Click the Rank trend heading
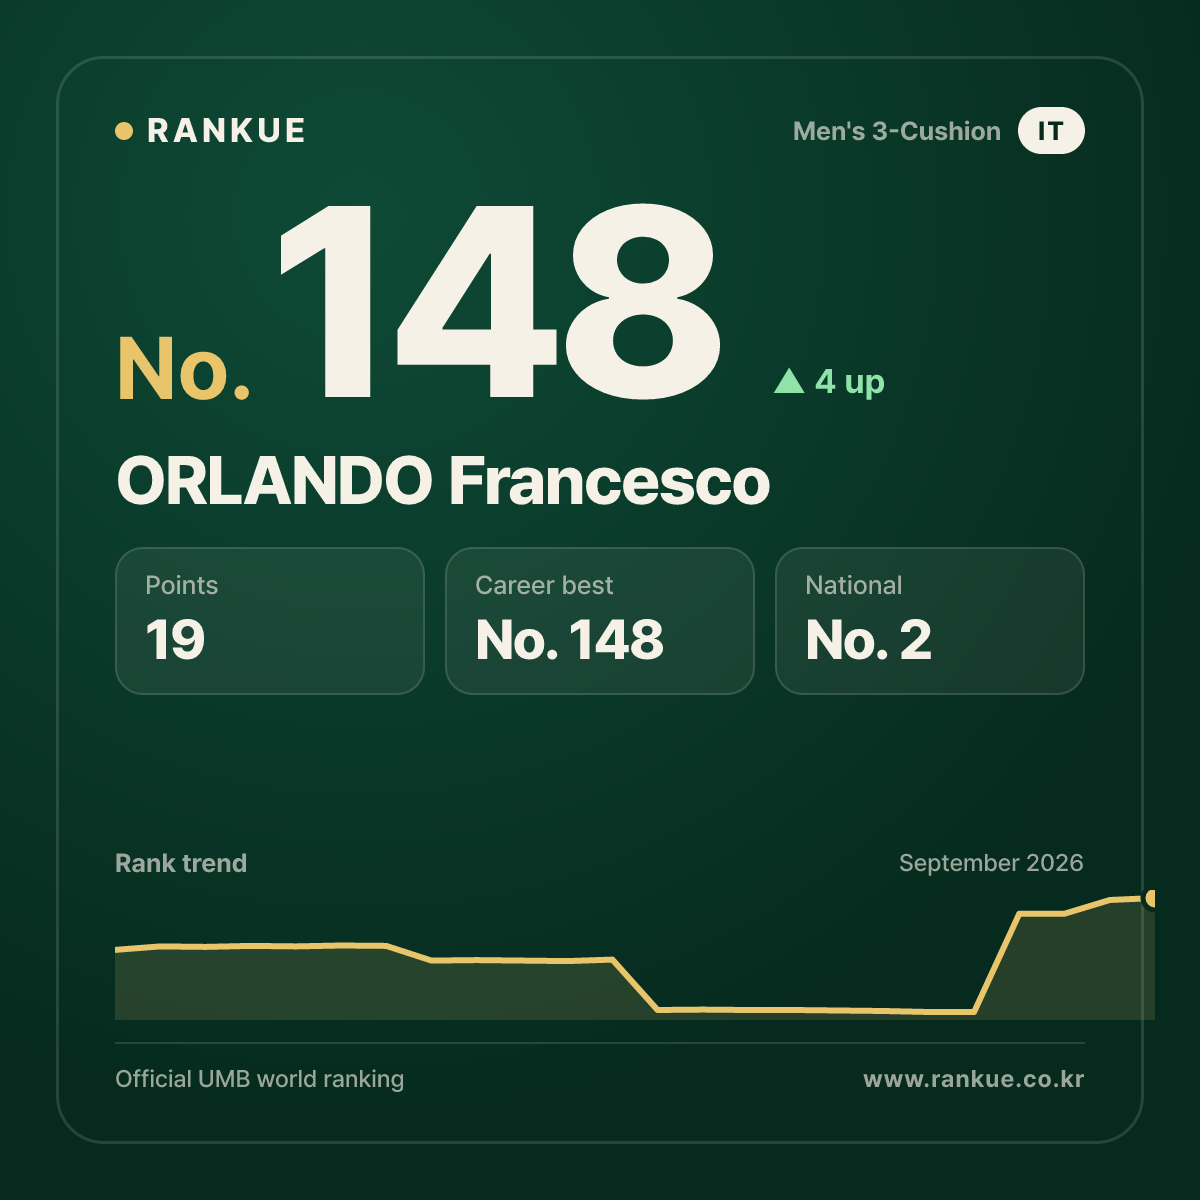 [181, 863]
